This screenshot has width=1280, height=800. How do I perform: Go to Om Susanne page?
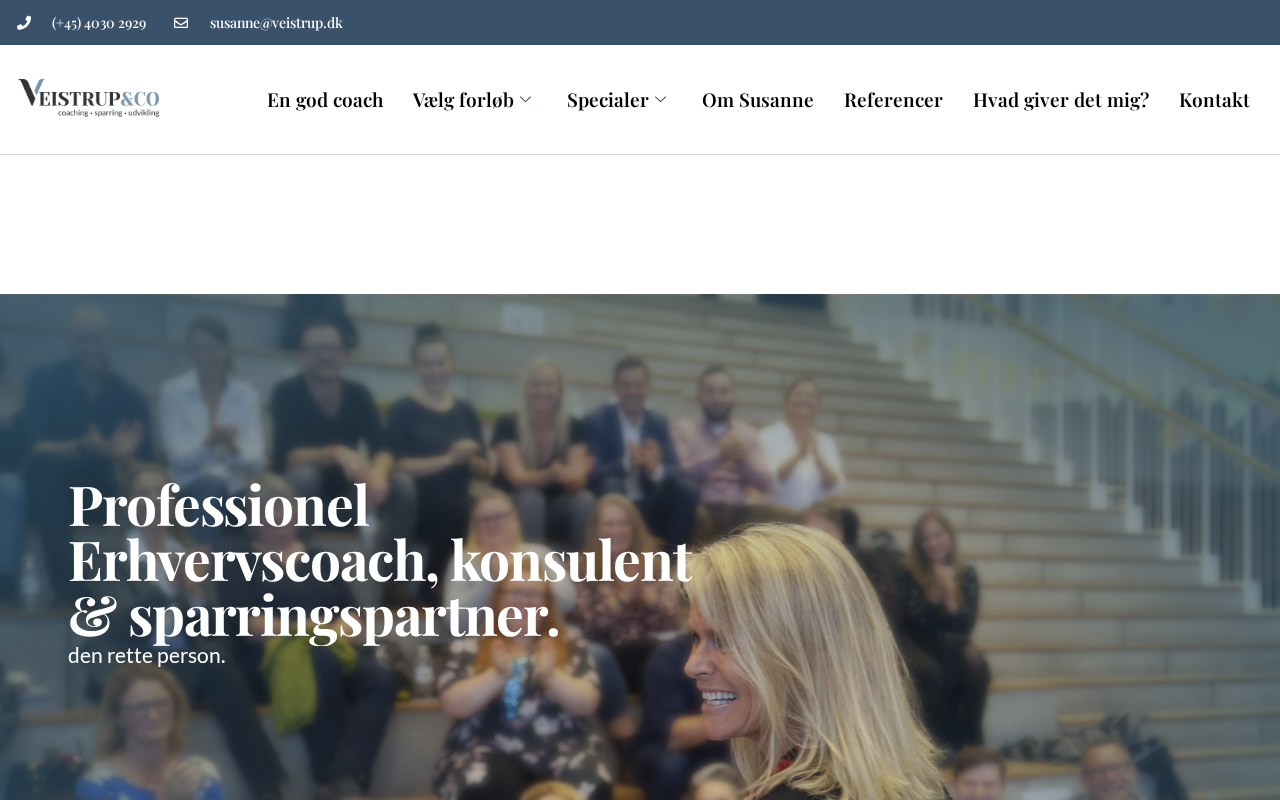[758, 100]
